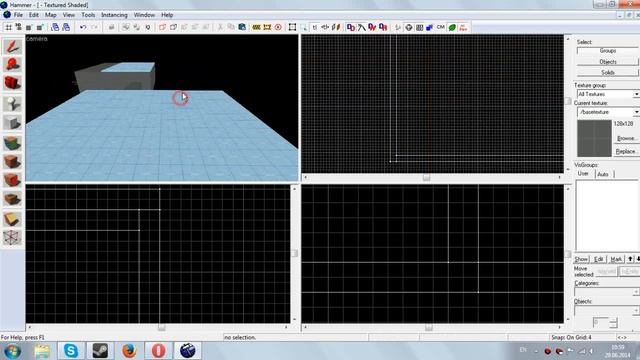This screenshot has width=640, height=360.
Task: Toggle texture lock (tl) icon
Action: pos(315,27)
